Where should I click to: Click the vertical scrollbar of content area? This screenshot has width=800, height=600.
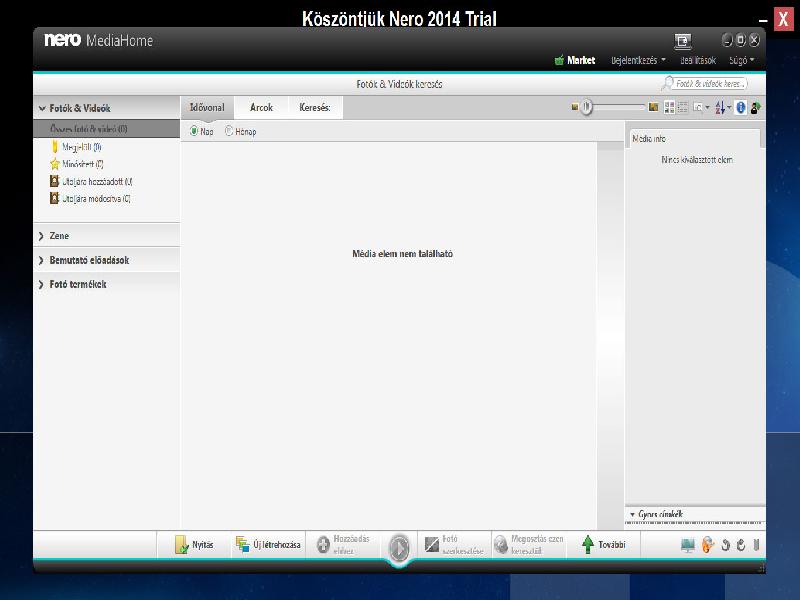(x=610, y=336)
